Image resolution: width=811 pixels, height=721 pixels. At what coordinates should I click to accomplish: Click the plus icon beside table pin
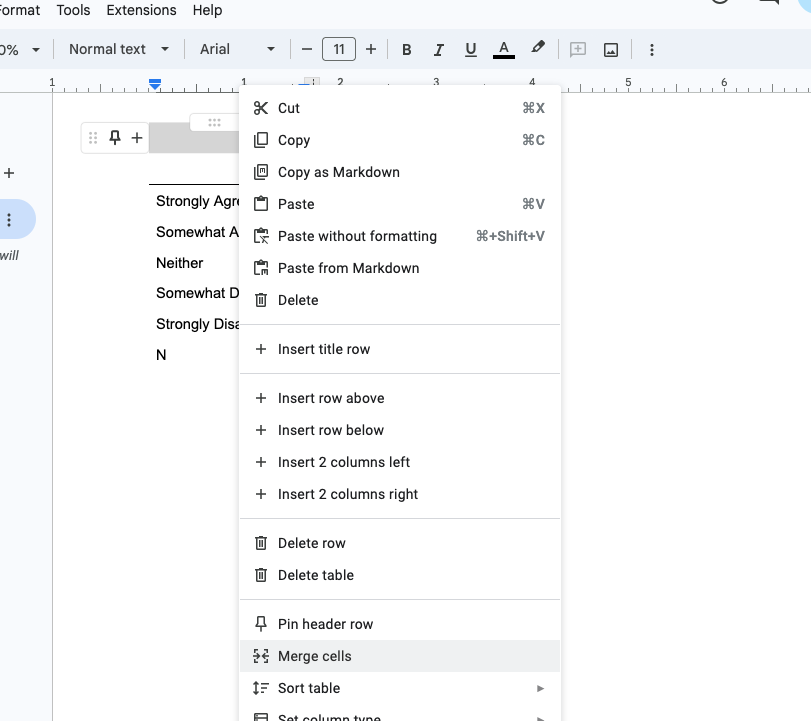(137, 138)
